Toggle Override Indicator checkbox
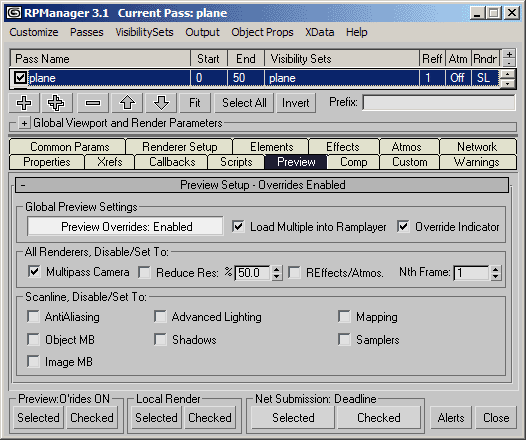This screenshot has width=526, height=440. tap(403, 226)
